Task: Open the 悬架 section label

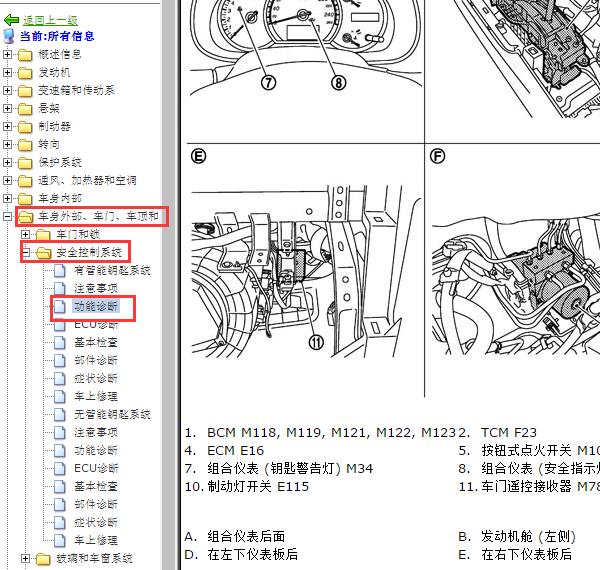Action: (x=49, y=109)
